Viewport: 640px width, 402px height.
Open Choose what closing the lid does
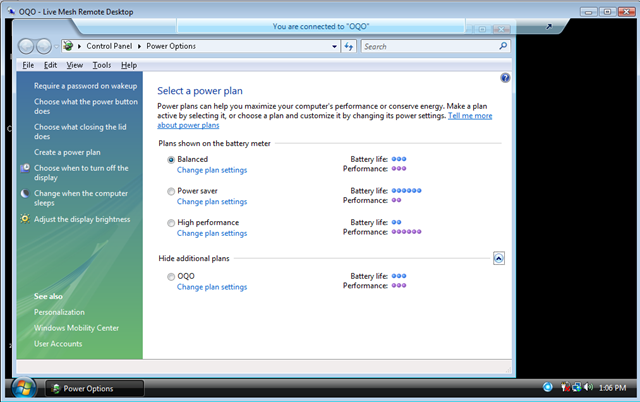80,131
